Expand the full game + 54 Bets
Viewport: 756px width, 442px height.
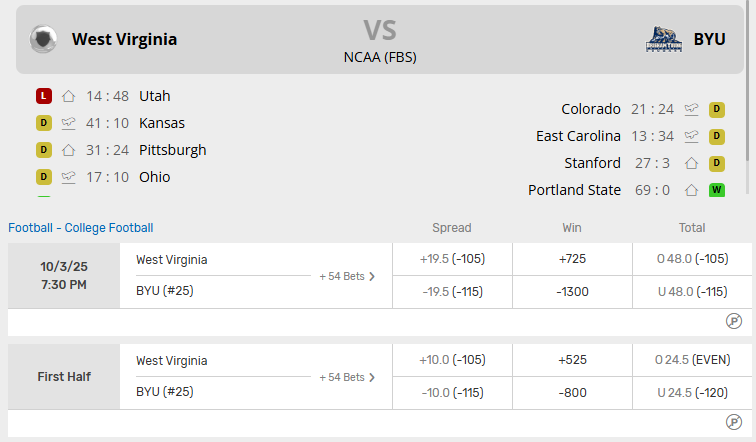pyautogui.click(x=347, y=276)
